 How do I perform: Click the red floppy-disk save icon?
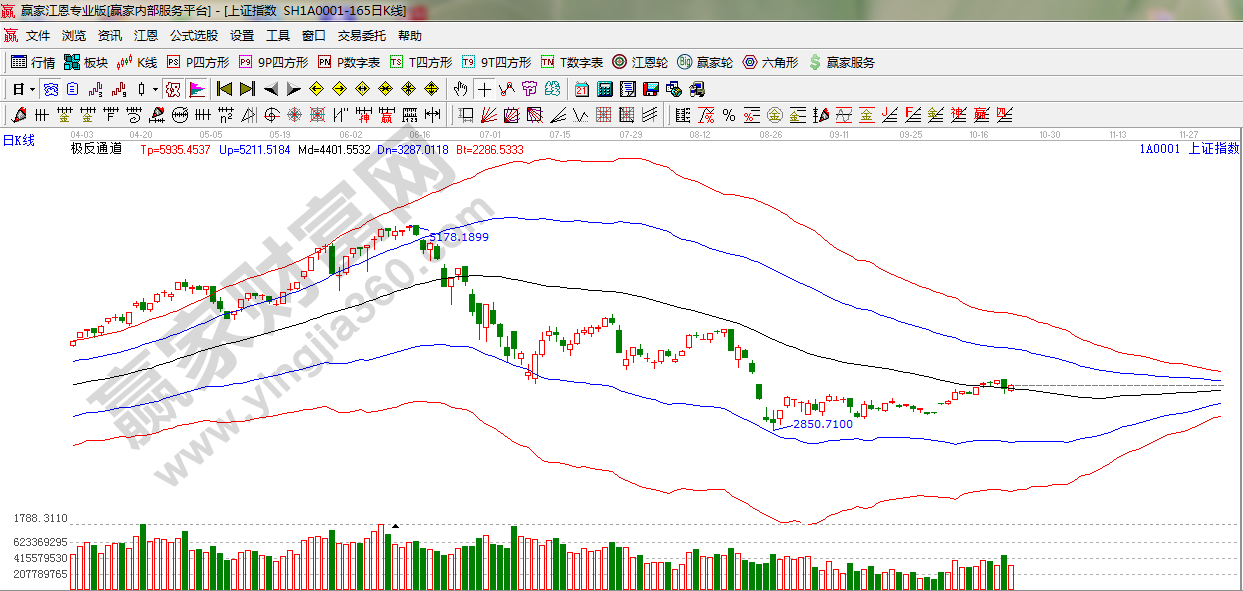click(650, 89)
